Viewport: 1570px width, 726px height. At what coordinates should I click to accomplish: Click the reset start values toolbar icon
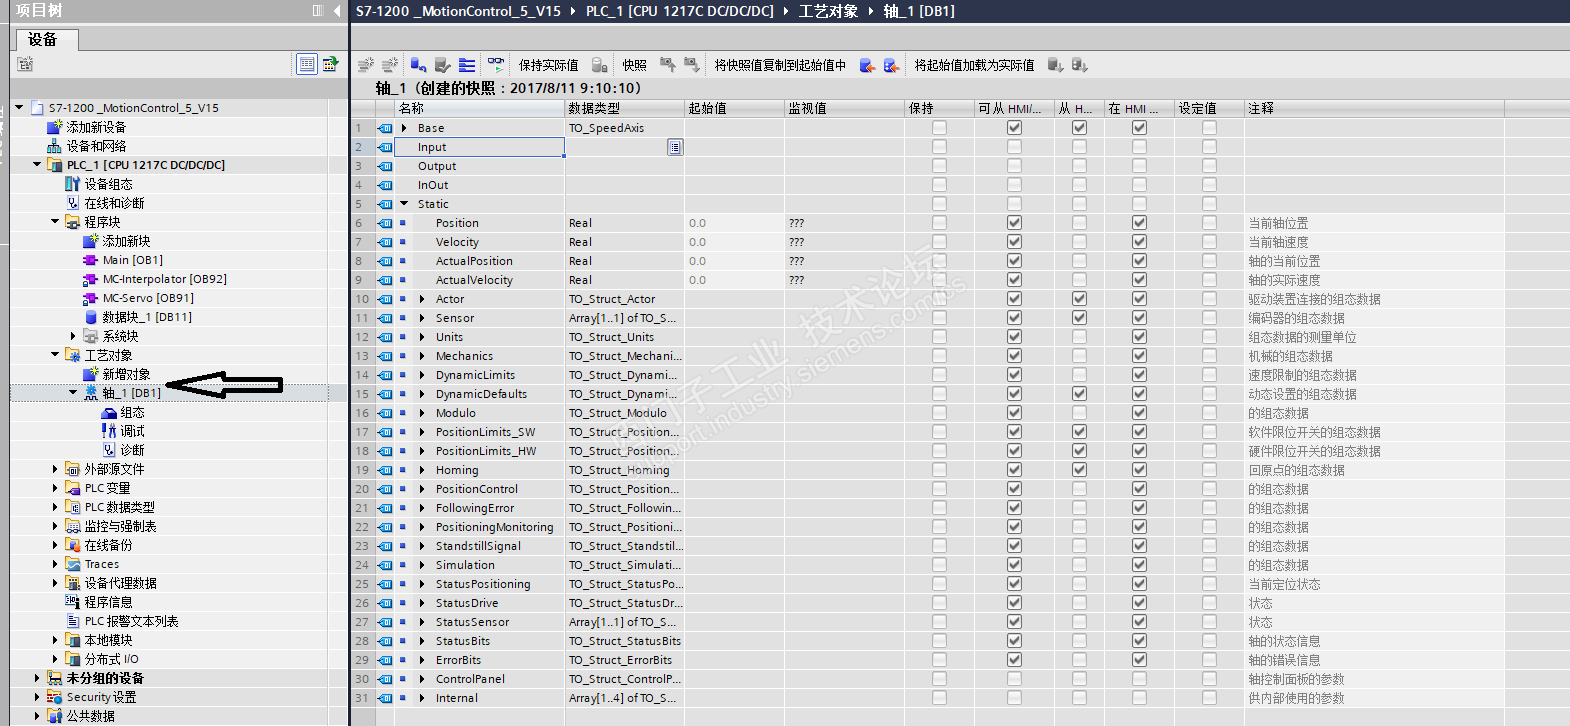coord(419,65)
